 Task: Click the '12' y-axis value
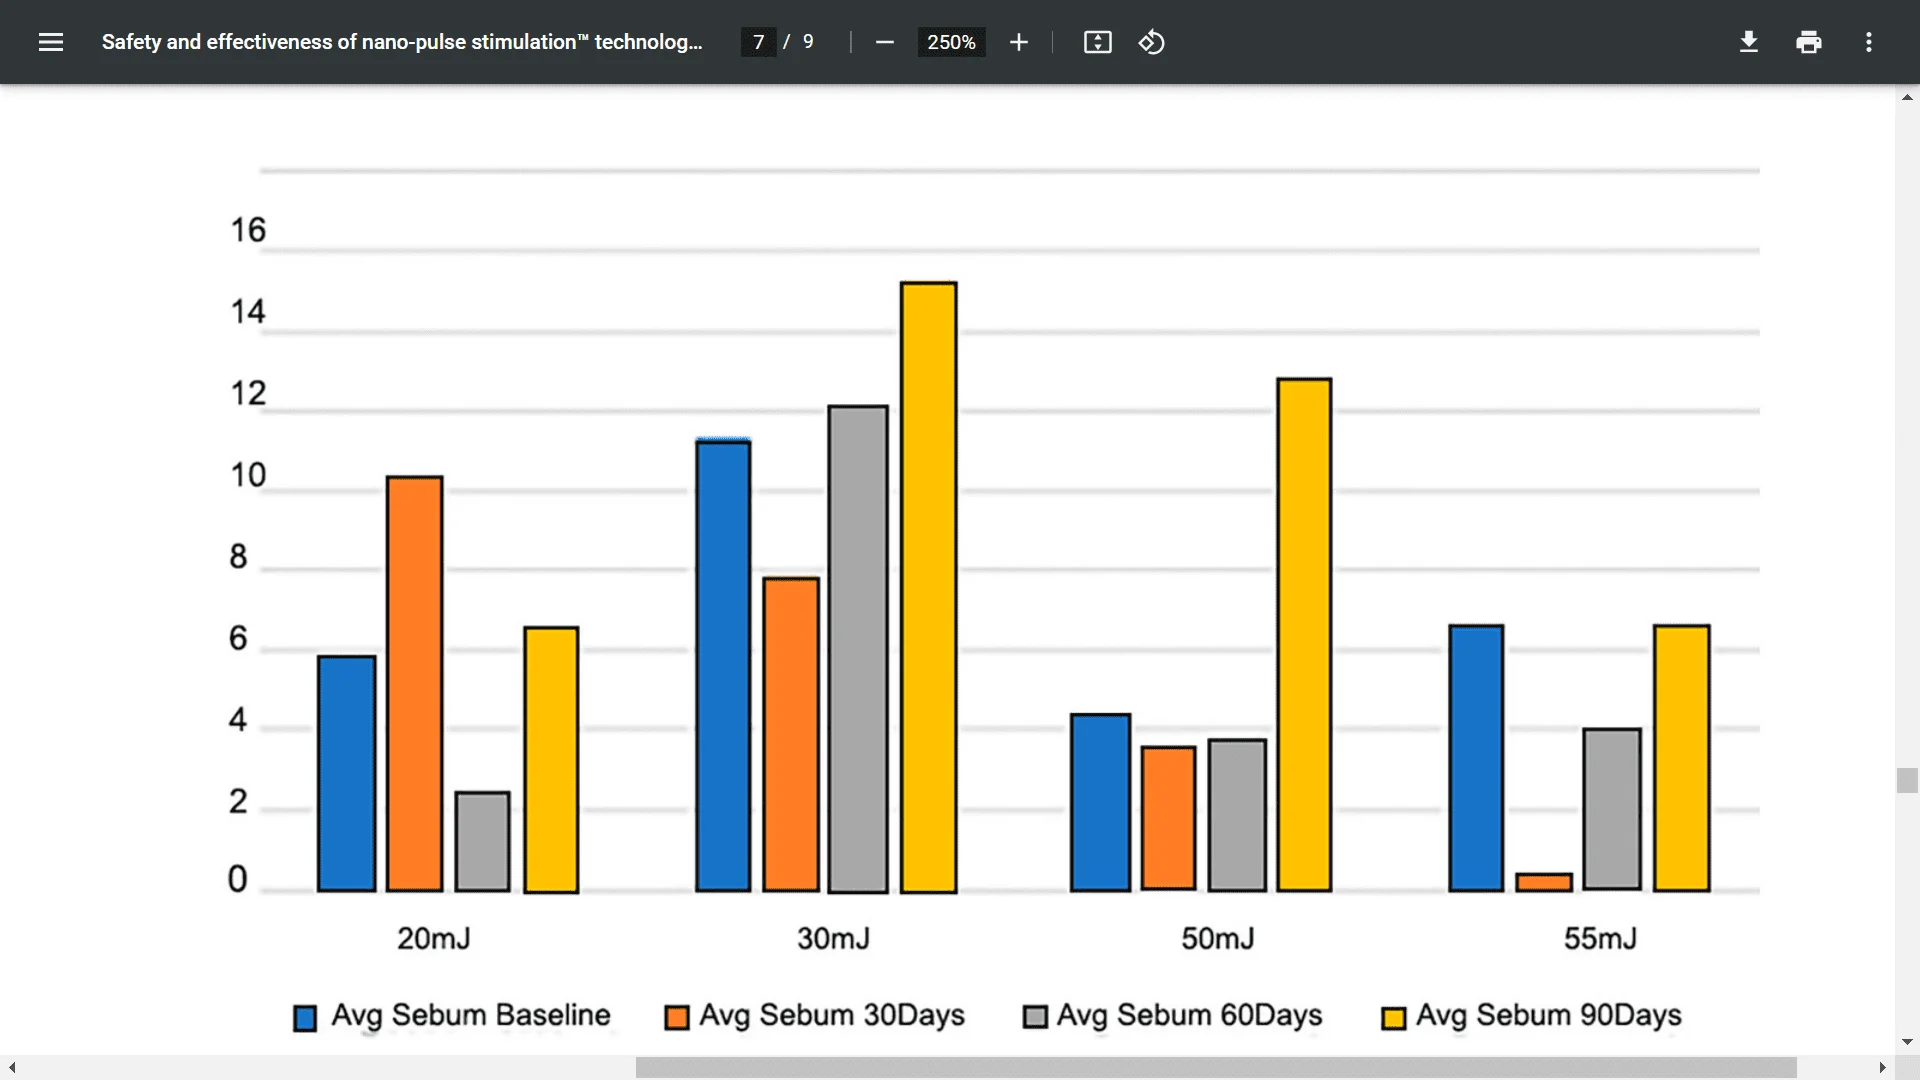[248, 393]
